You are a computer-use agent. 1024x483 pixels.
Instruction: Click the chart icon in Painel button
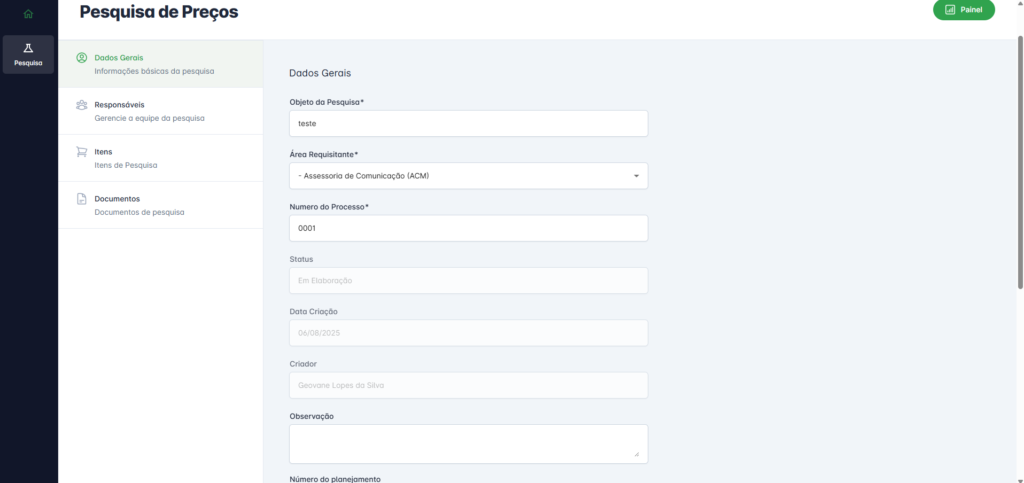pyautogui.click(x=950, y=10)
